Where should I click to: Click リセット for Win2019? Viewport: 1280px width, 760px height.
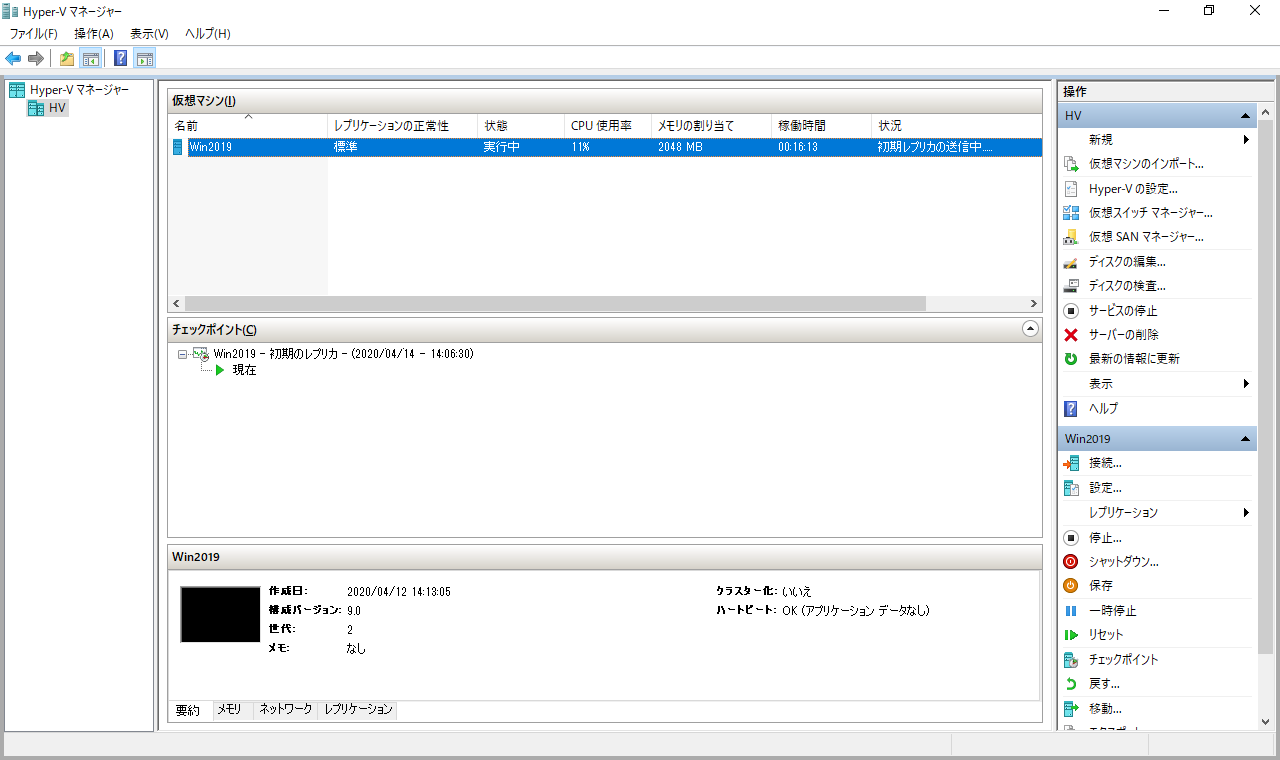pos(1106,635)
